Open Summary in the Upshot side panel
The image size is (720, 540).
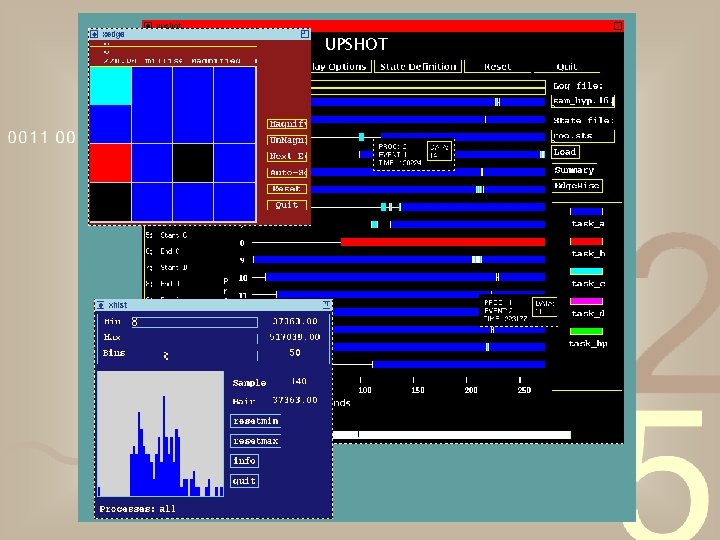coord(574,170)
